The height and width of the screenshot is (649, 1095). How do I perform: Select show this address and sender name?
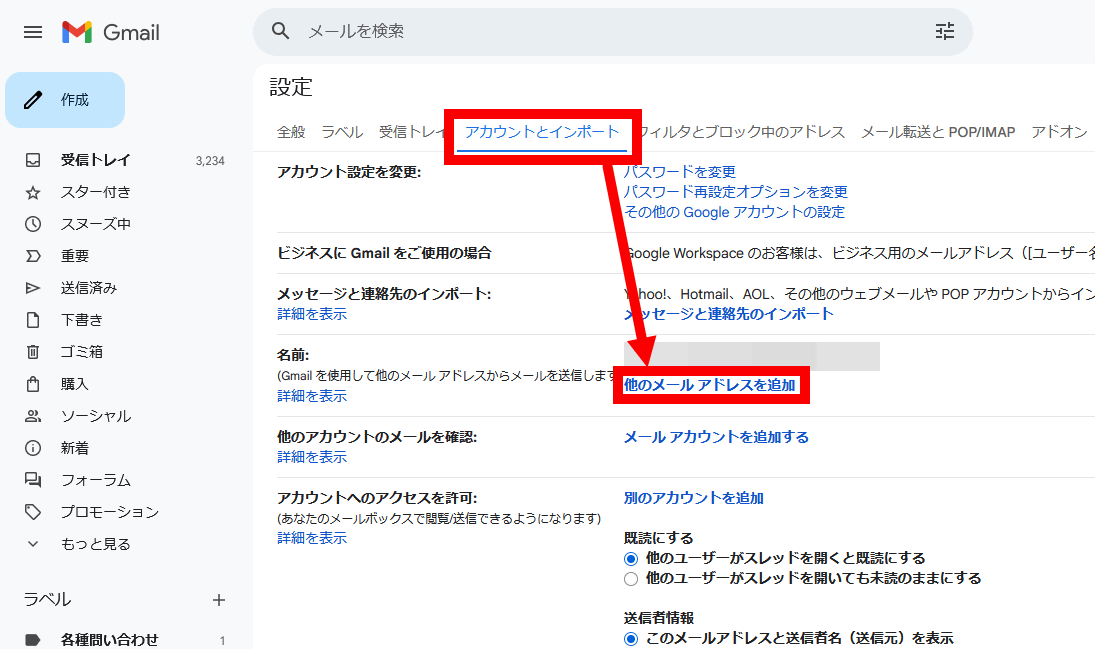tap(631, 638)
